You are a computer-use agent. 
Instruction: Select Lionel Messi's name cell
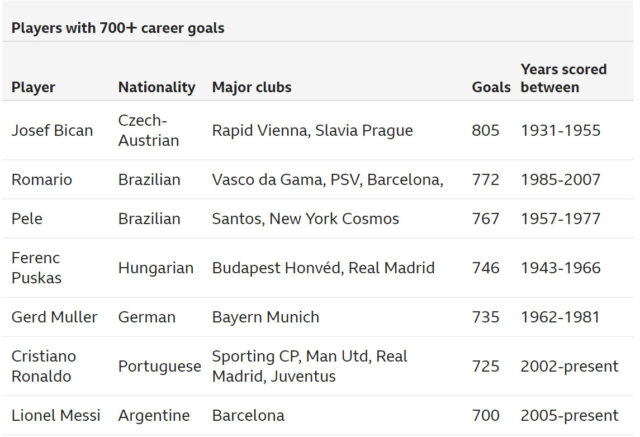coord(56,415)
